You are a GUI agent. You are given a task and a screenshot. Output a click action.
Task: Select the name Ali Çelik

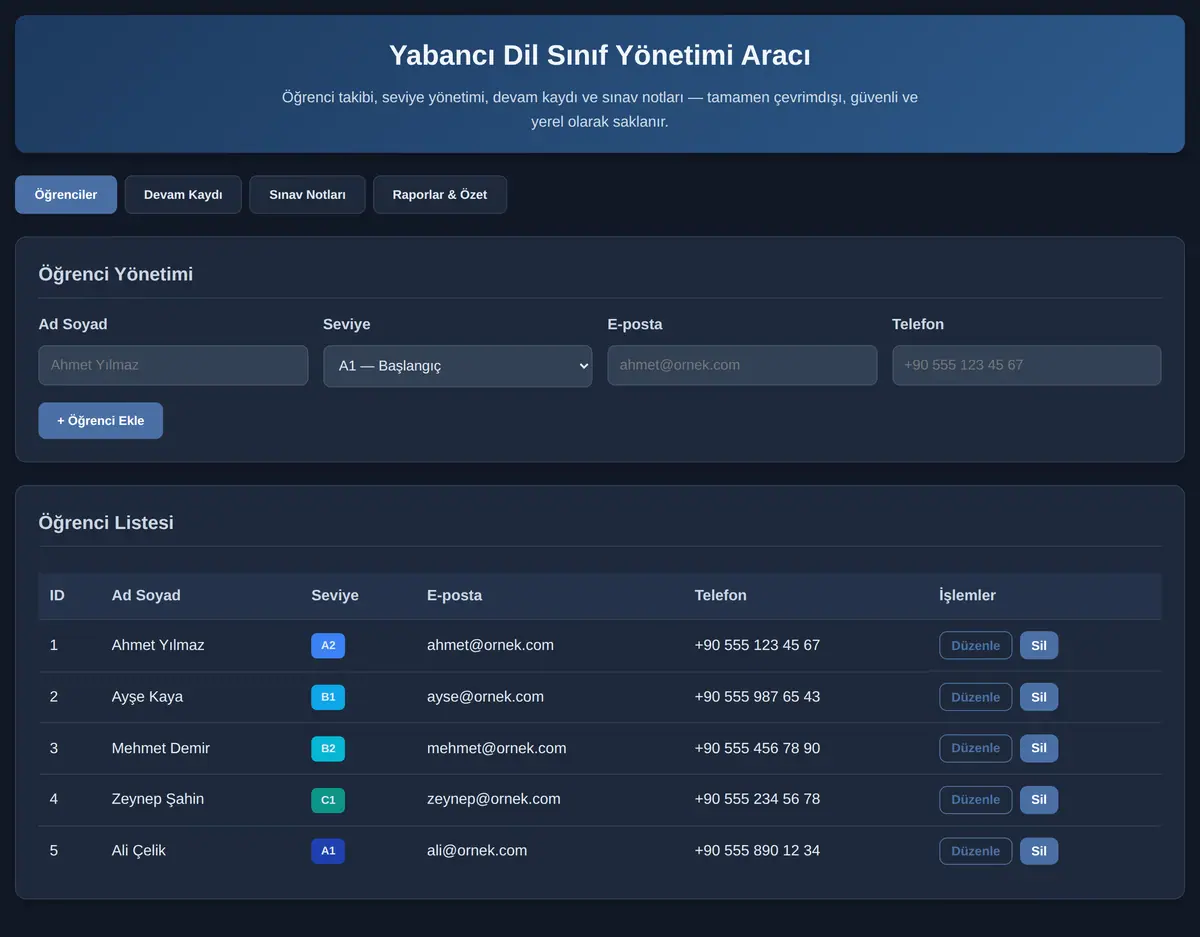tap(139, 851)
